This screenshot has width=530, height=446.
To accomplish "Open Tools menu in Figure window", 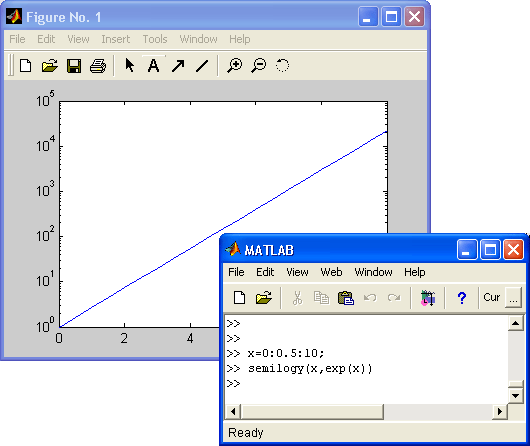I will click(x=155, y=39).
